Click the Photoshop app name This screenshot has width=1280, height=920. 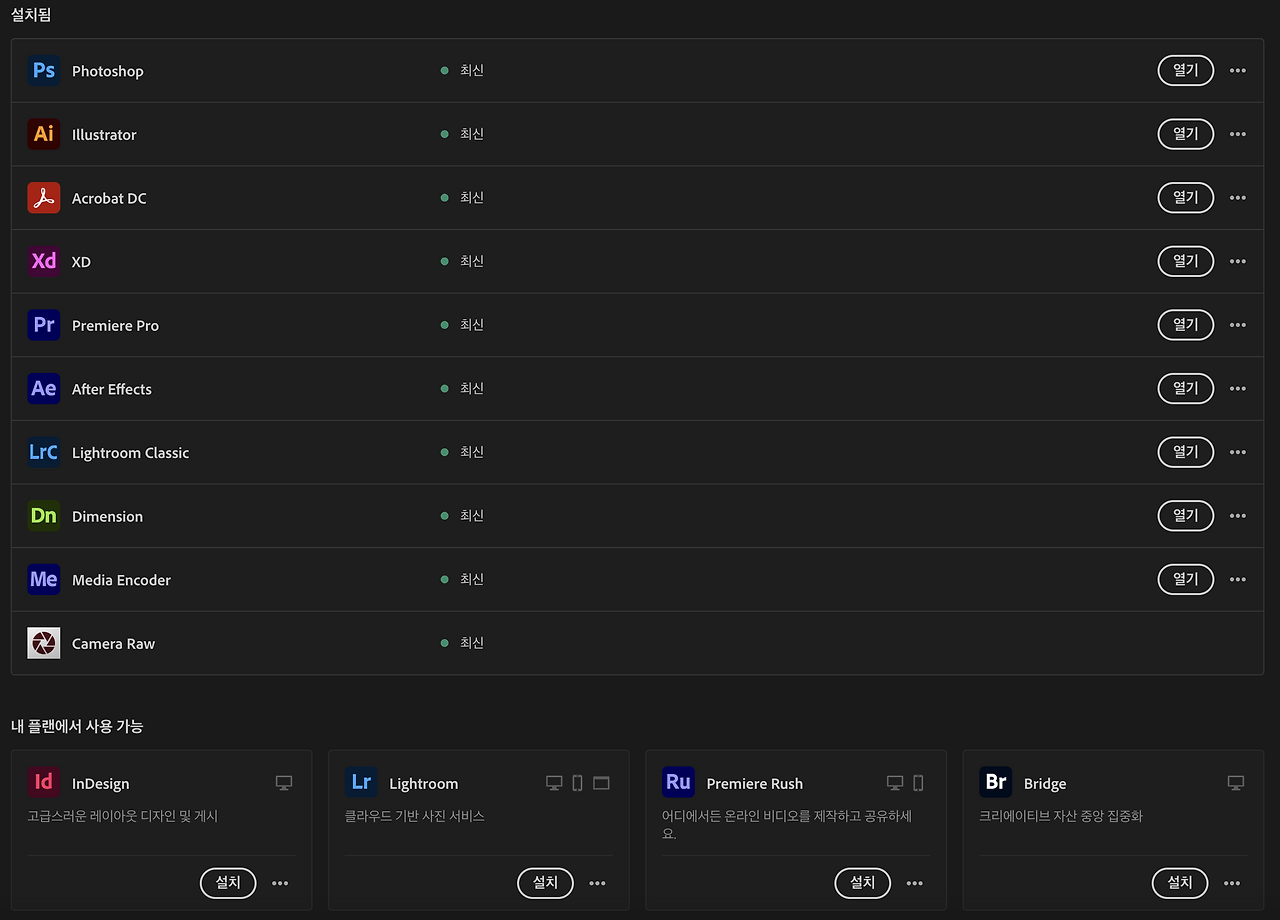pos(108,71)
